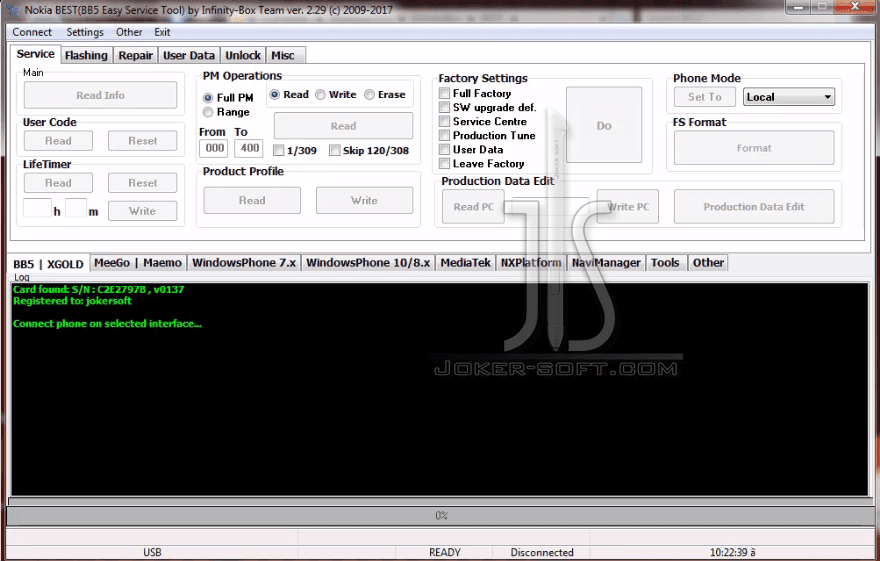Viewport: 880px width, 561px height.
Task: Open the User Data tab
Action: pyautogui.click(x=189, y=56)
